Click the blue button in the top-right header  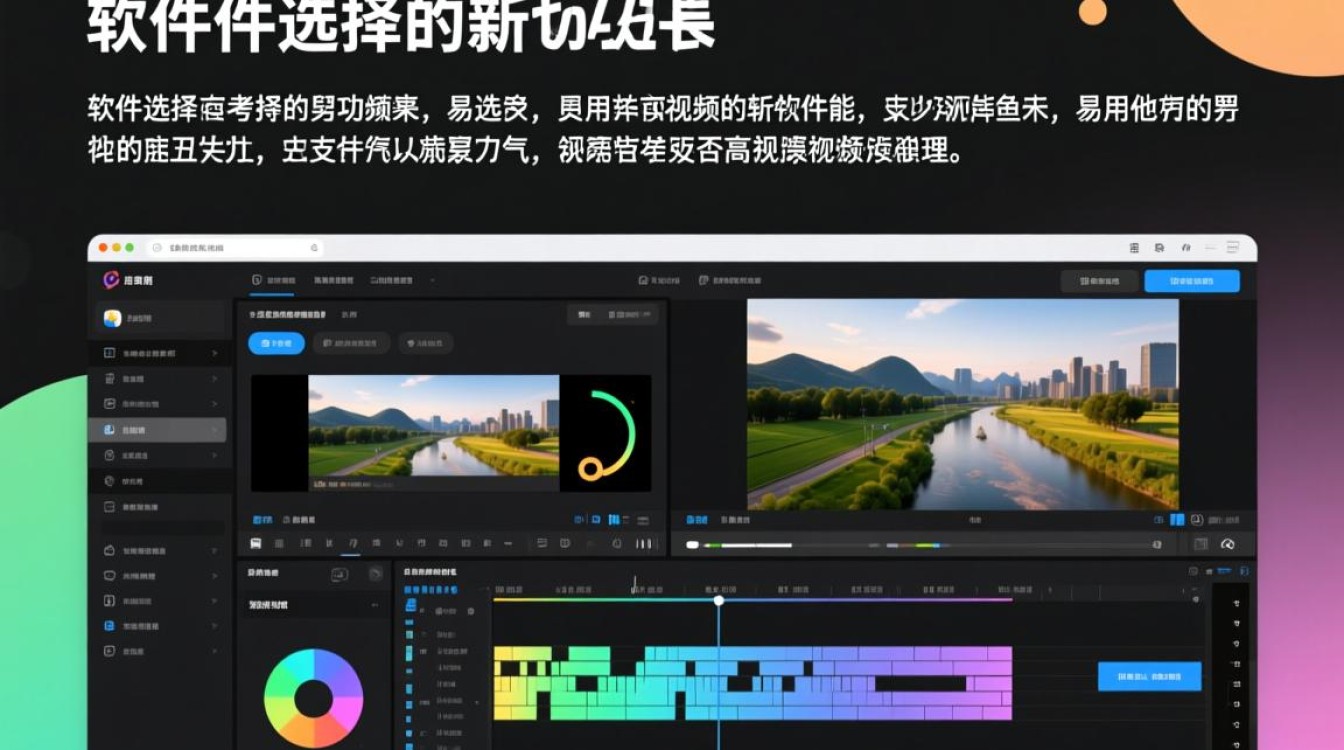point(1192,281)
